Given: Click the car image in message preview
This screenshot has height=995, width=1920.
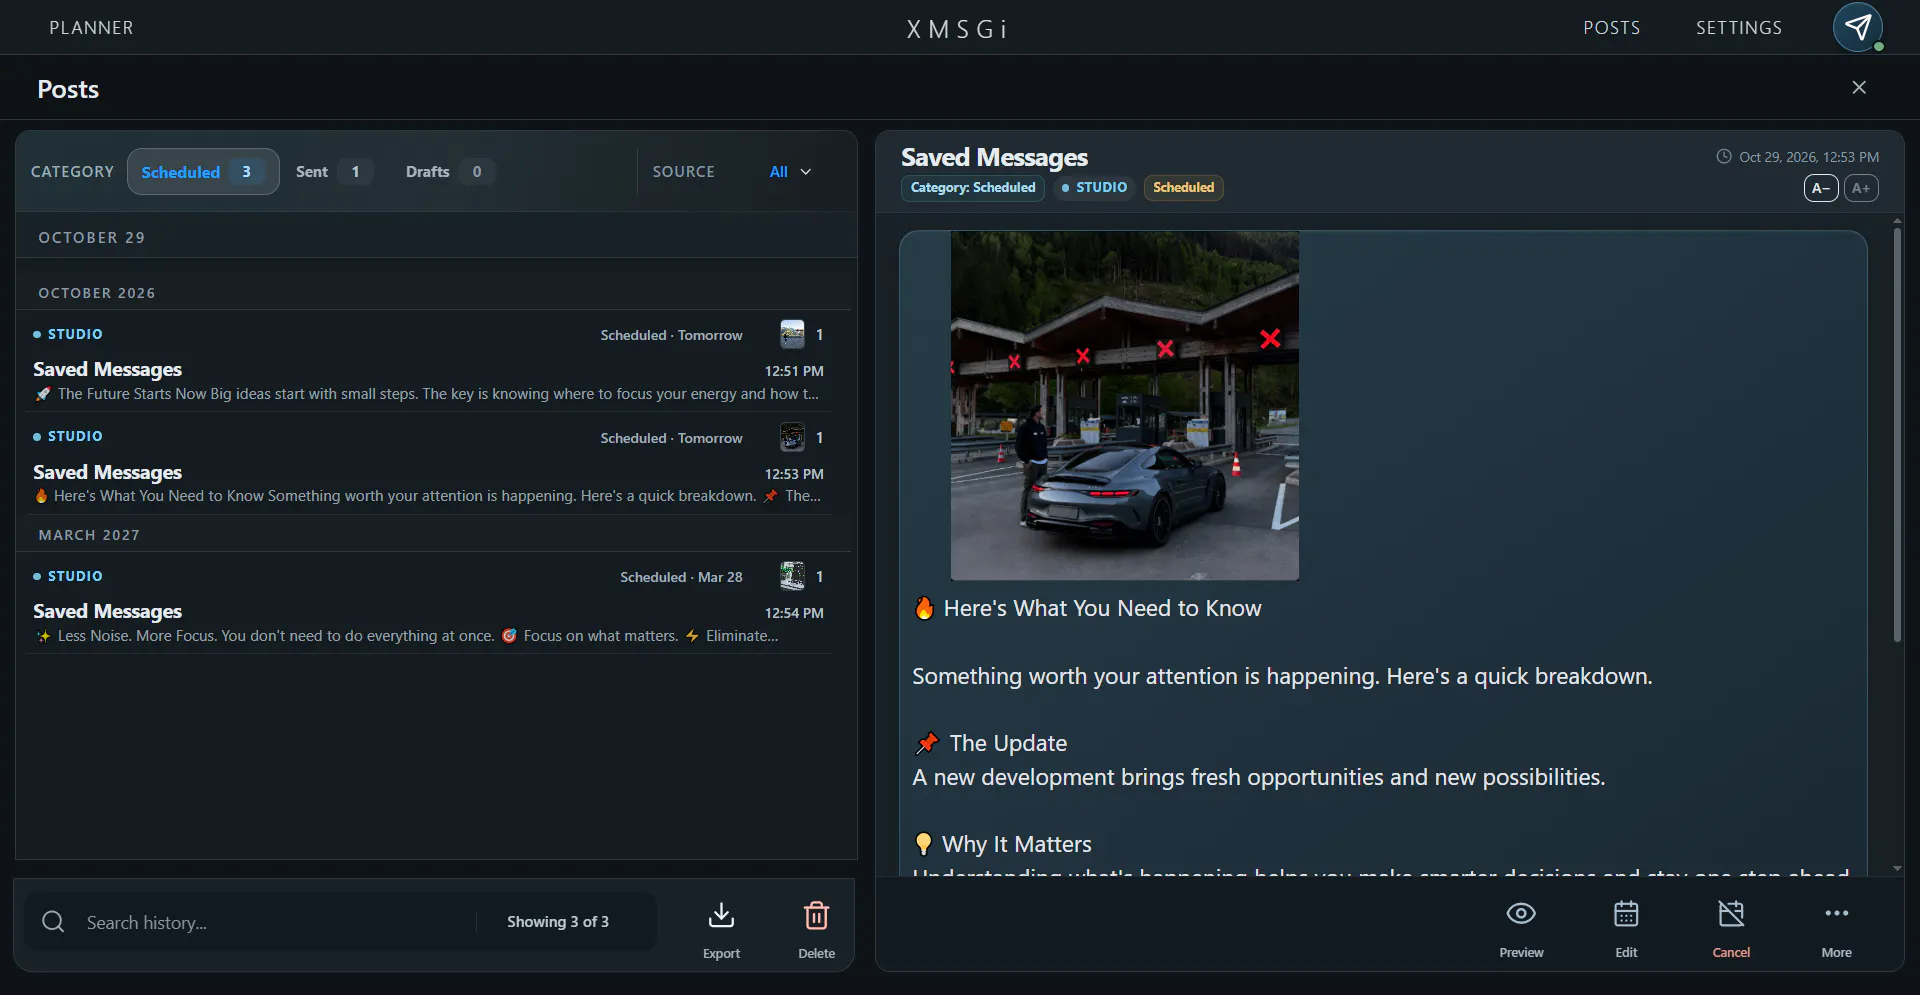Looking at the screenshot, I should coord(1125,406).
